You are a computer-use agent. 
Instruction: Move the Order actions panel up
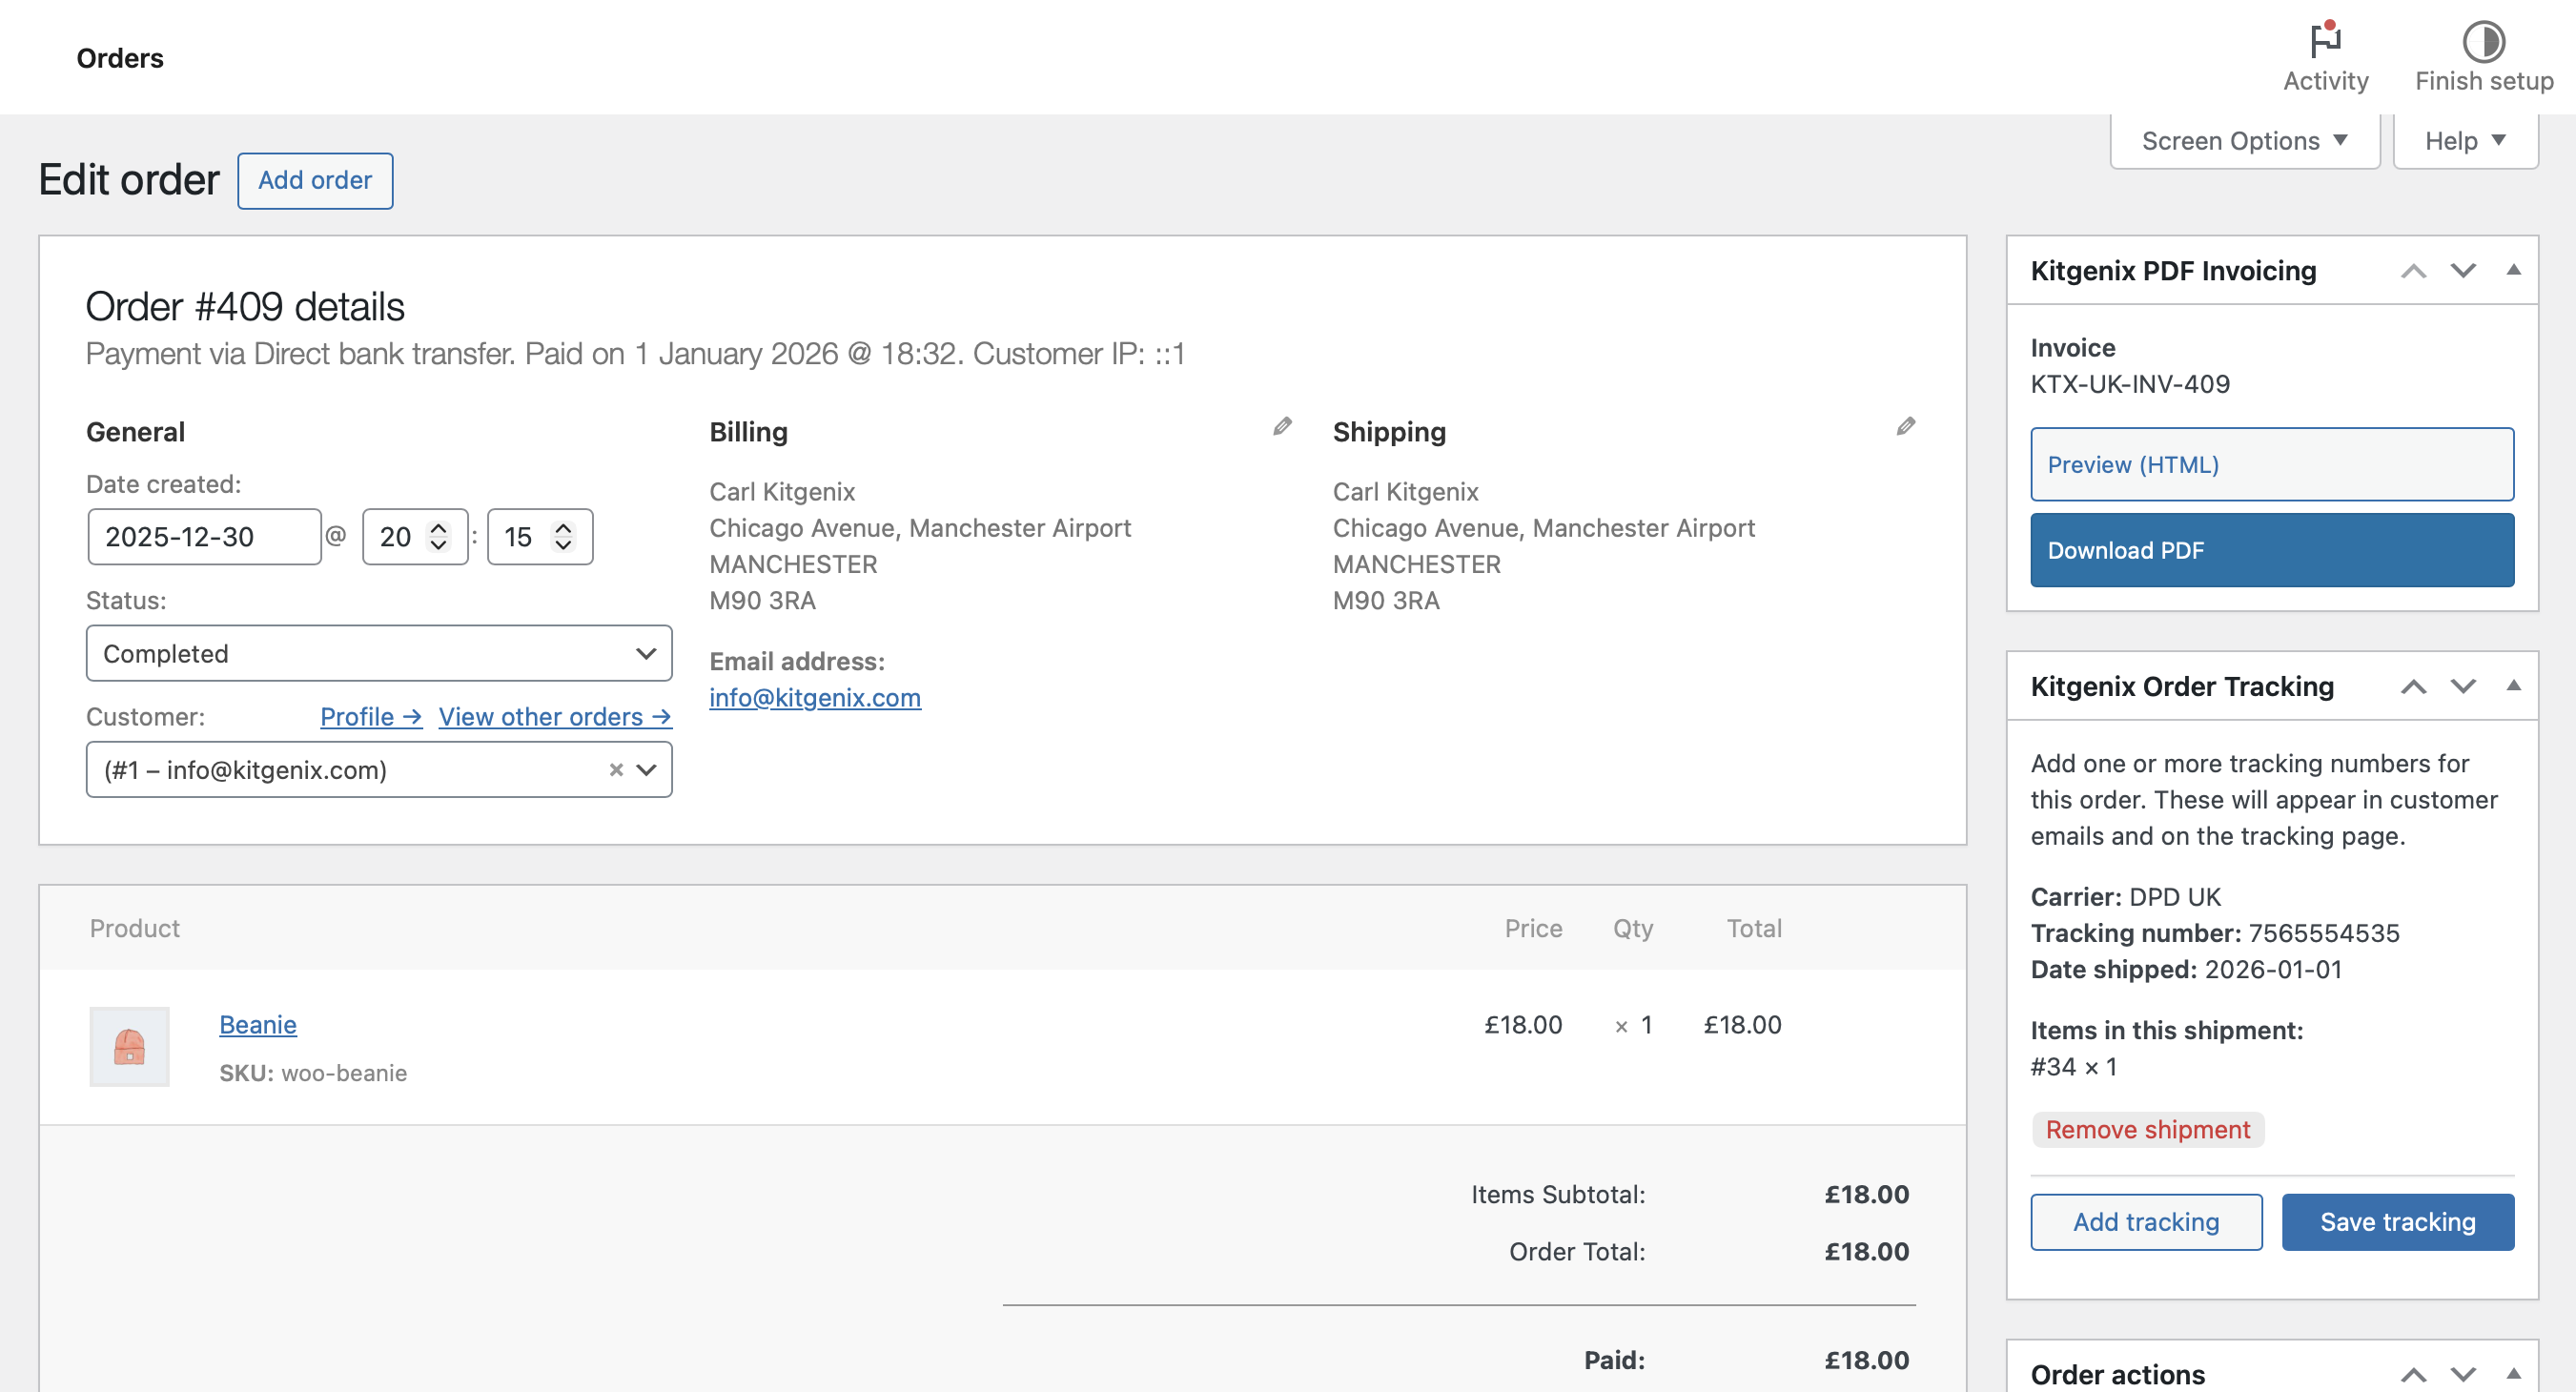pyautogui.click(x=2415, y=1374)
